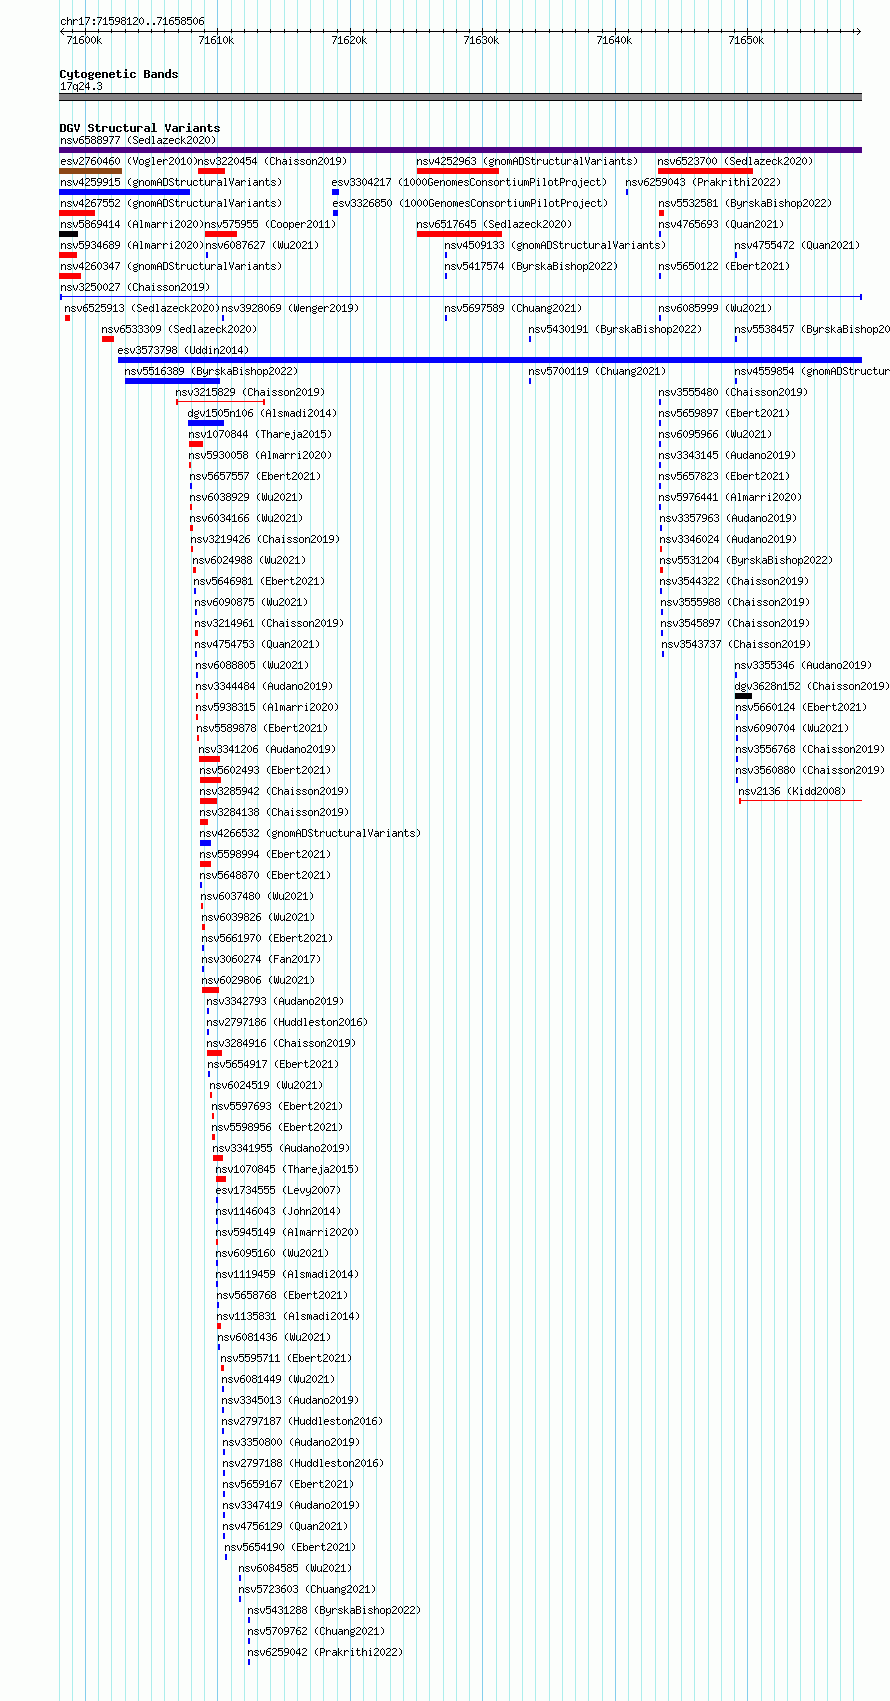Image resolution: width=890 pixels, height=1701 pixels.
Task: Select nsv5660124 (Ebert2021) label
Action: pyautogui.click(x=801, y=708)
